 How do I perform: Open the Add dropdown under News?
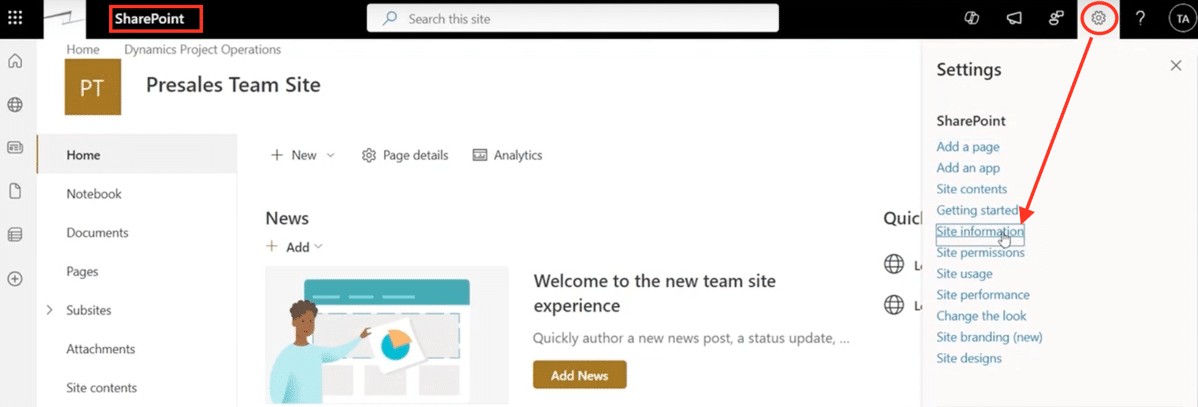point(294,247)
